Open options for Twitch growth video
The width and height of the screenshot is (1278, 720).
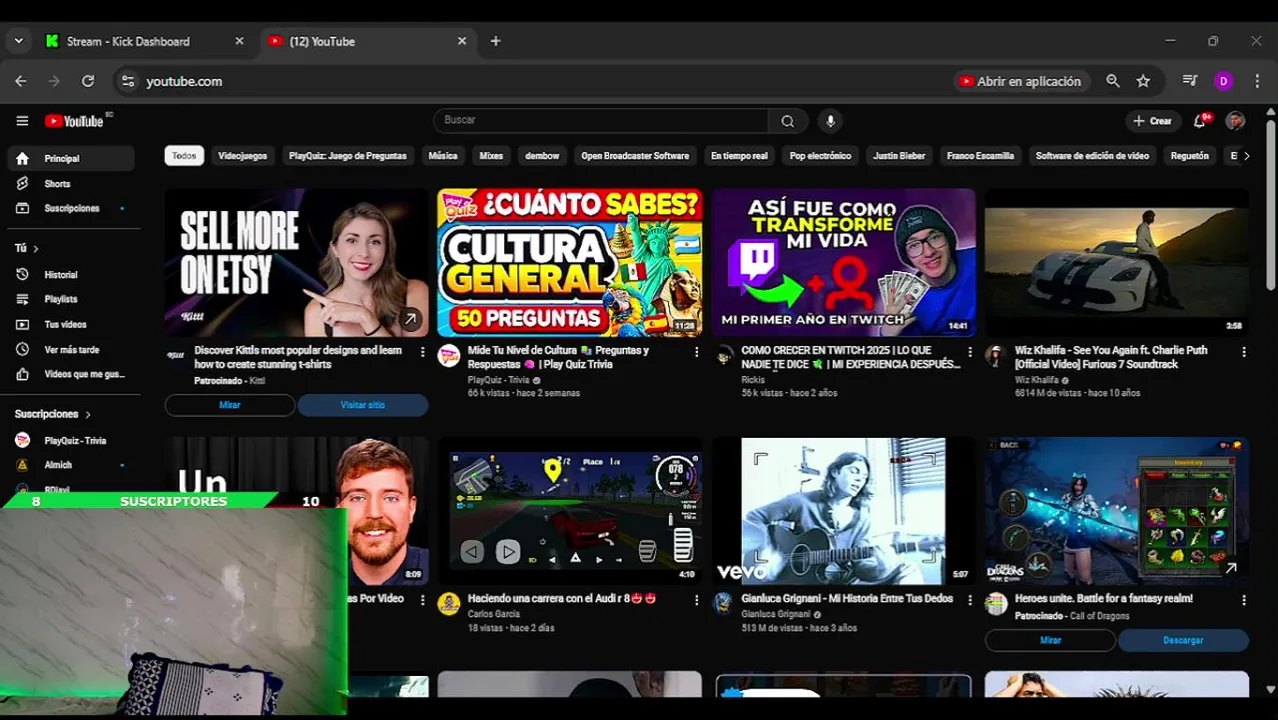click(x=970, y=352)
